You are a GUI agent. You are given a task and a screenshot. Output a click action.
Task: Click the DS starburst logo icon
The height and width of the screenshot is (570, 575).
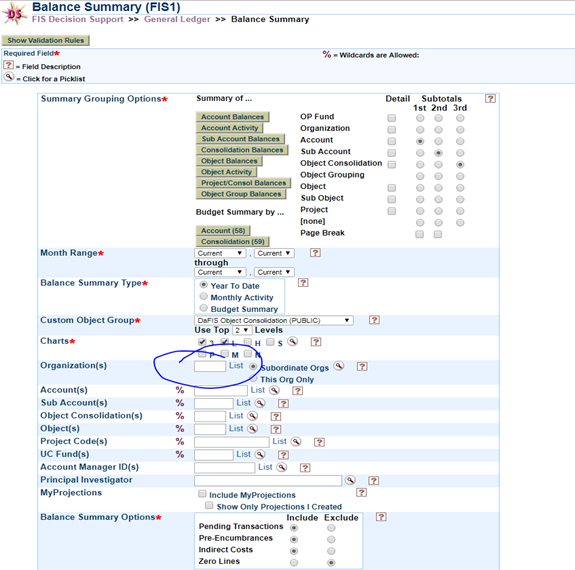click(14, 14)
